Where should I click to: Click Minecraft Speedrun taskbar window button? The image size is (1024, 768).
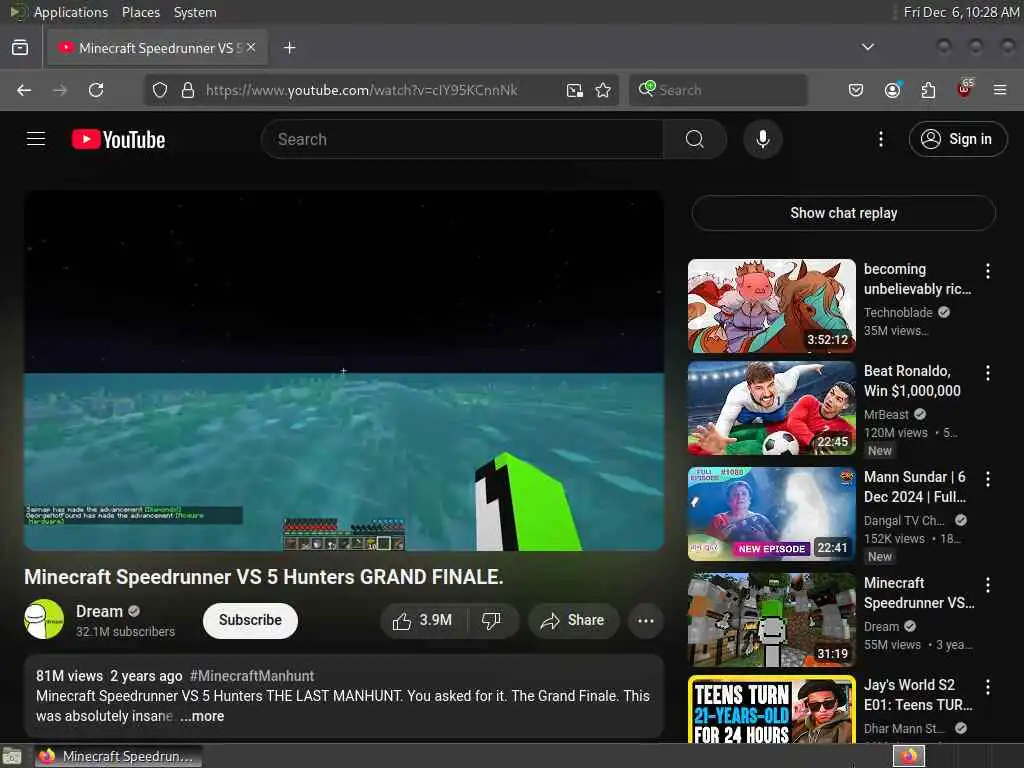click(x=119, y=756)
